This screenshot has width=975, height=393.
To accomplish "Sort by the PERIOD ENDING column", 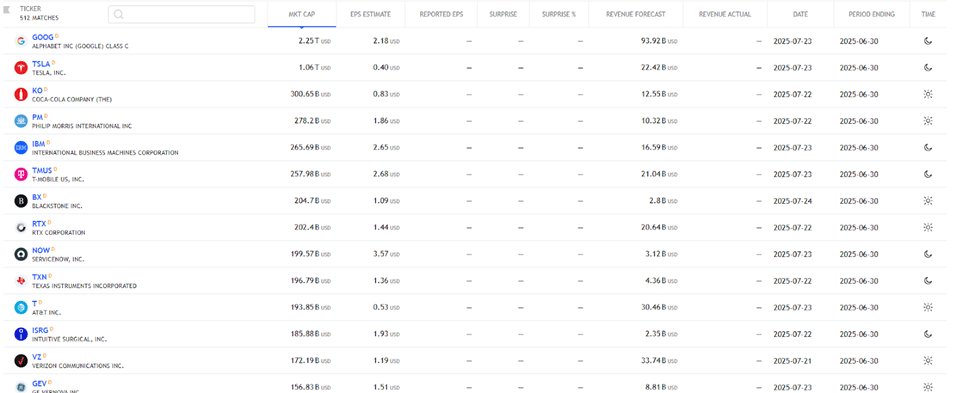I will pyautogui.click(x=872, y=14).
